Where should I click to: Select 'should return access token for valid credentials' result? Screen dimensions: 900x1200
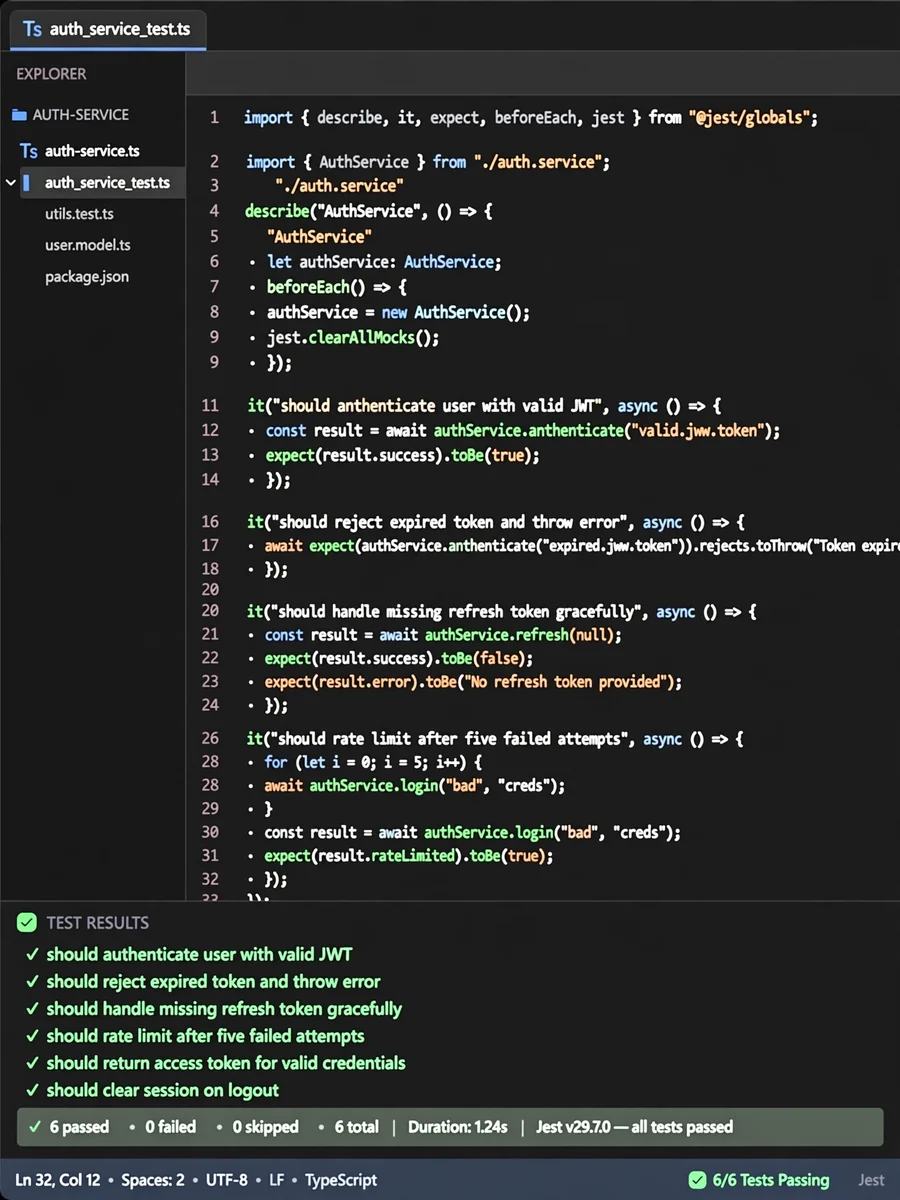point(226,1063)
